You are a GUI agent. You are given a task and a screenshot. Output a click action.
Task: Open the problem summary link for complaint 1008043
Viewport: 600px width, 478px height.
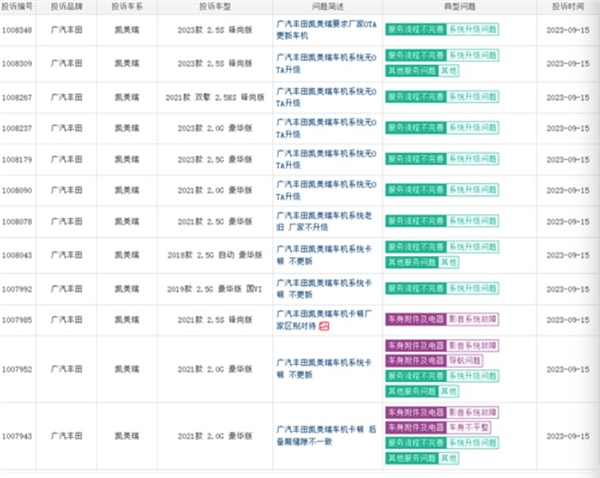(324, 255)
